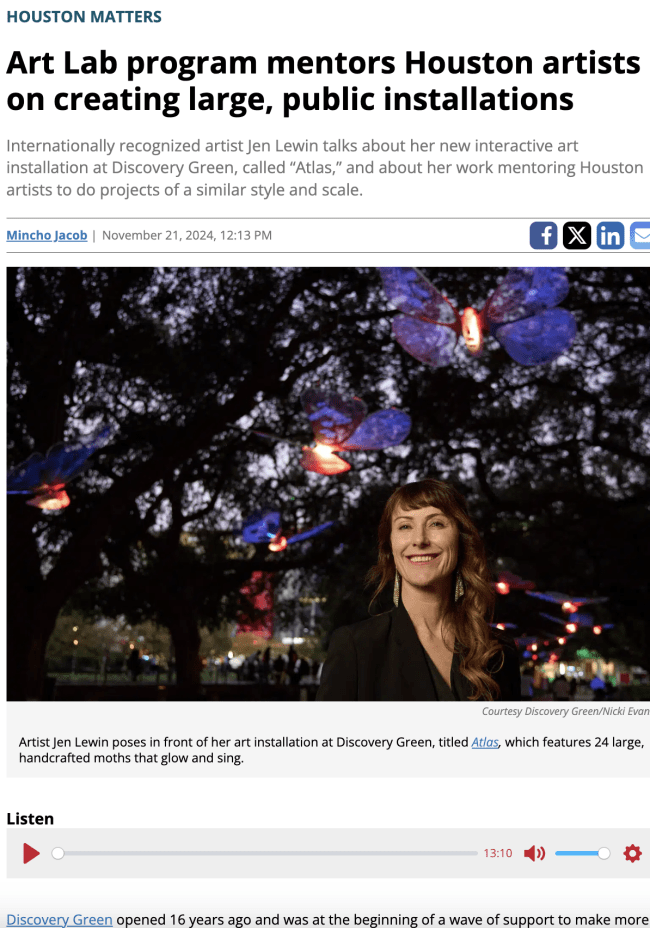Click the Listen heading
The height and width of the screenshot is (928, 650).
coord(30,819)
